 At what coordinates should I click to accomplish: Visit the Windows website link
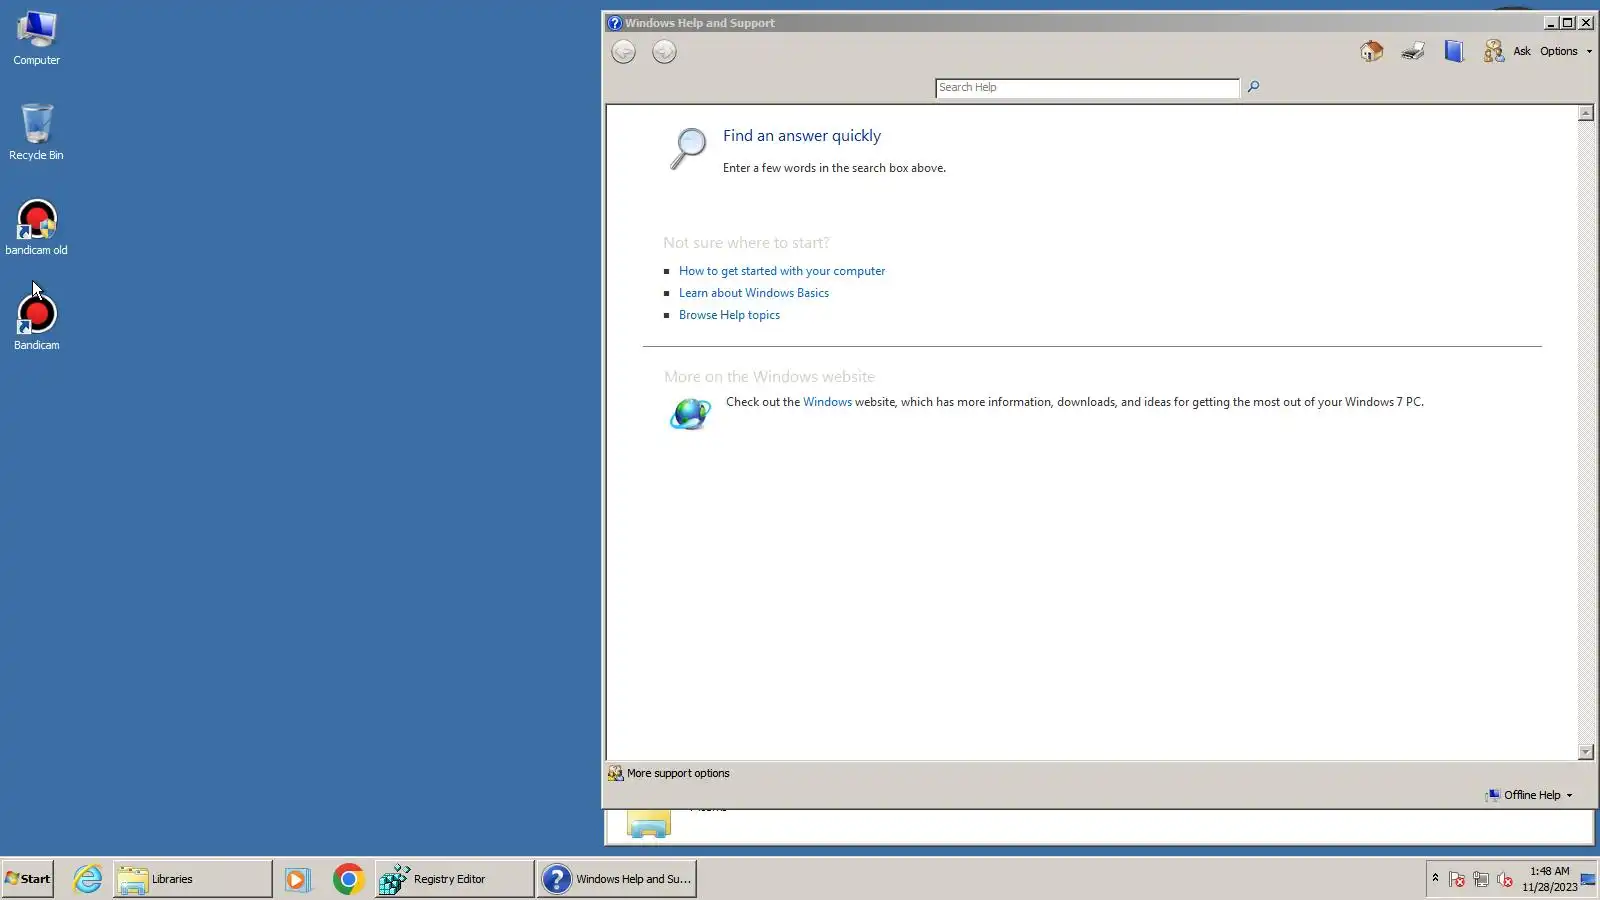(x=827, y=402)
